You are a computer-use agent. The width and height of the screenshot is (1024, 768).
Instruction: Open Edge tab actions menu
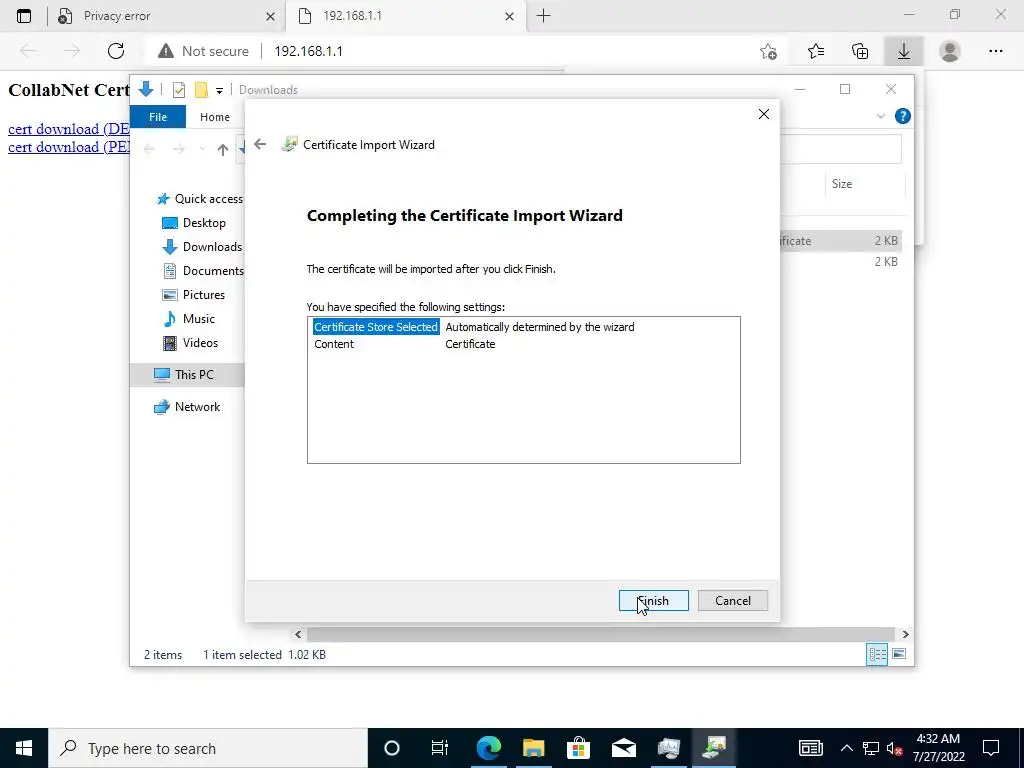click(24, 16)
